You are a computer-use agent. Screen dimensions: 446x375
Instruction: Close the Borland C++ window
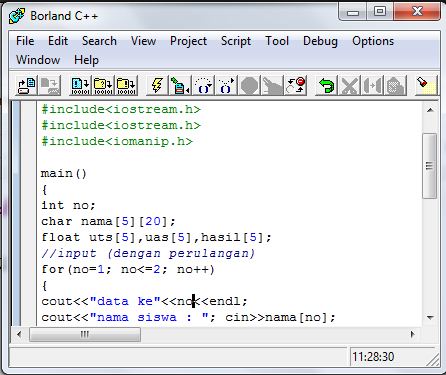tap(417, 12)
